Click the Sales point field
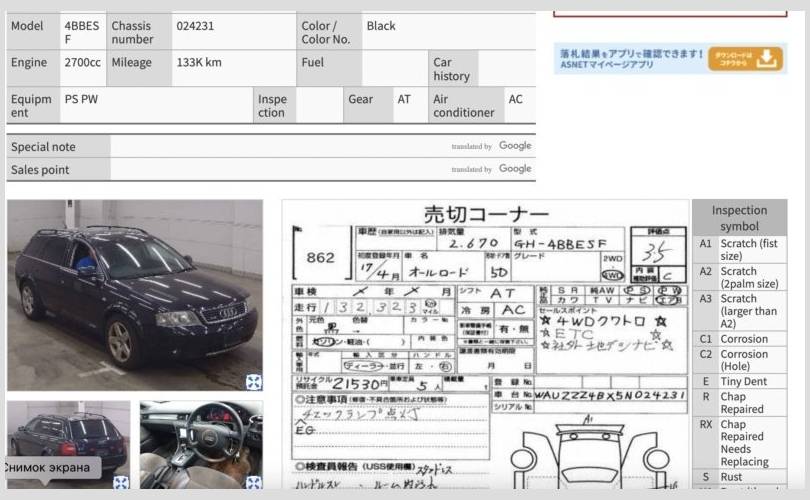 tap(280, 169)
